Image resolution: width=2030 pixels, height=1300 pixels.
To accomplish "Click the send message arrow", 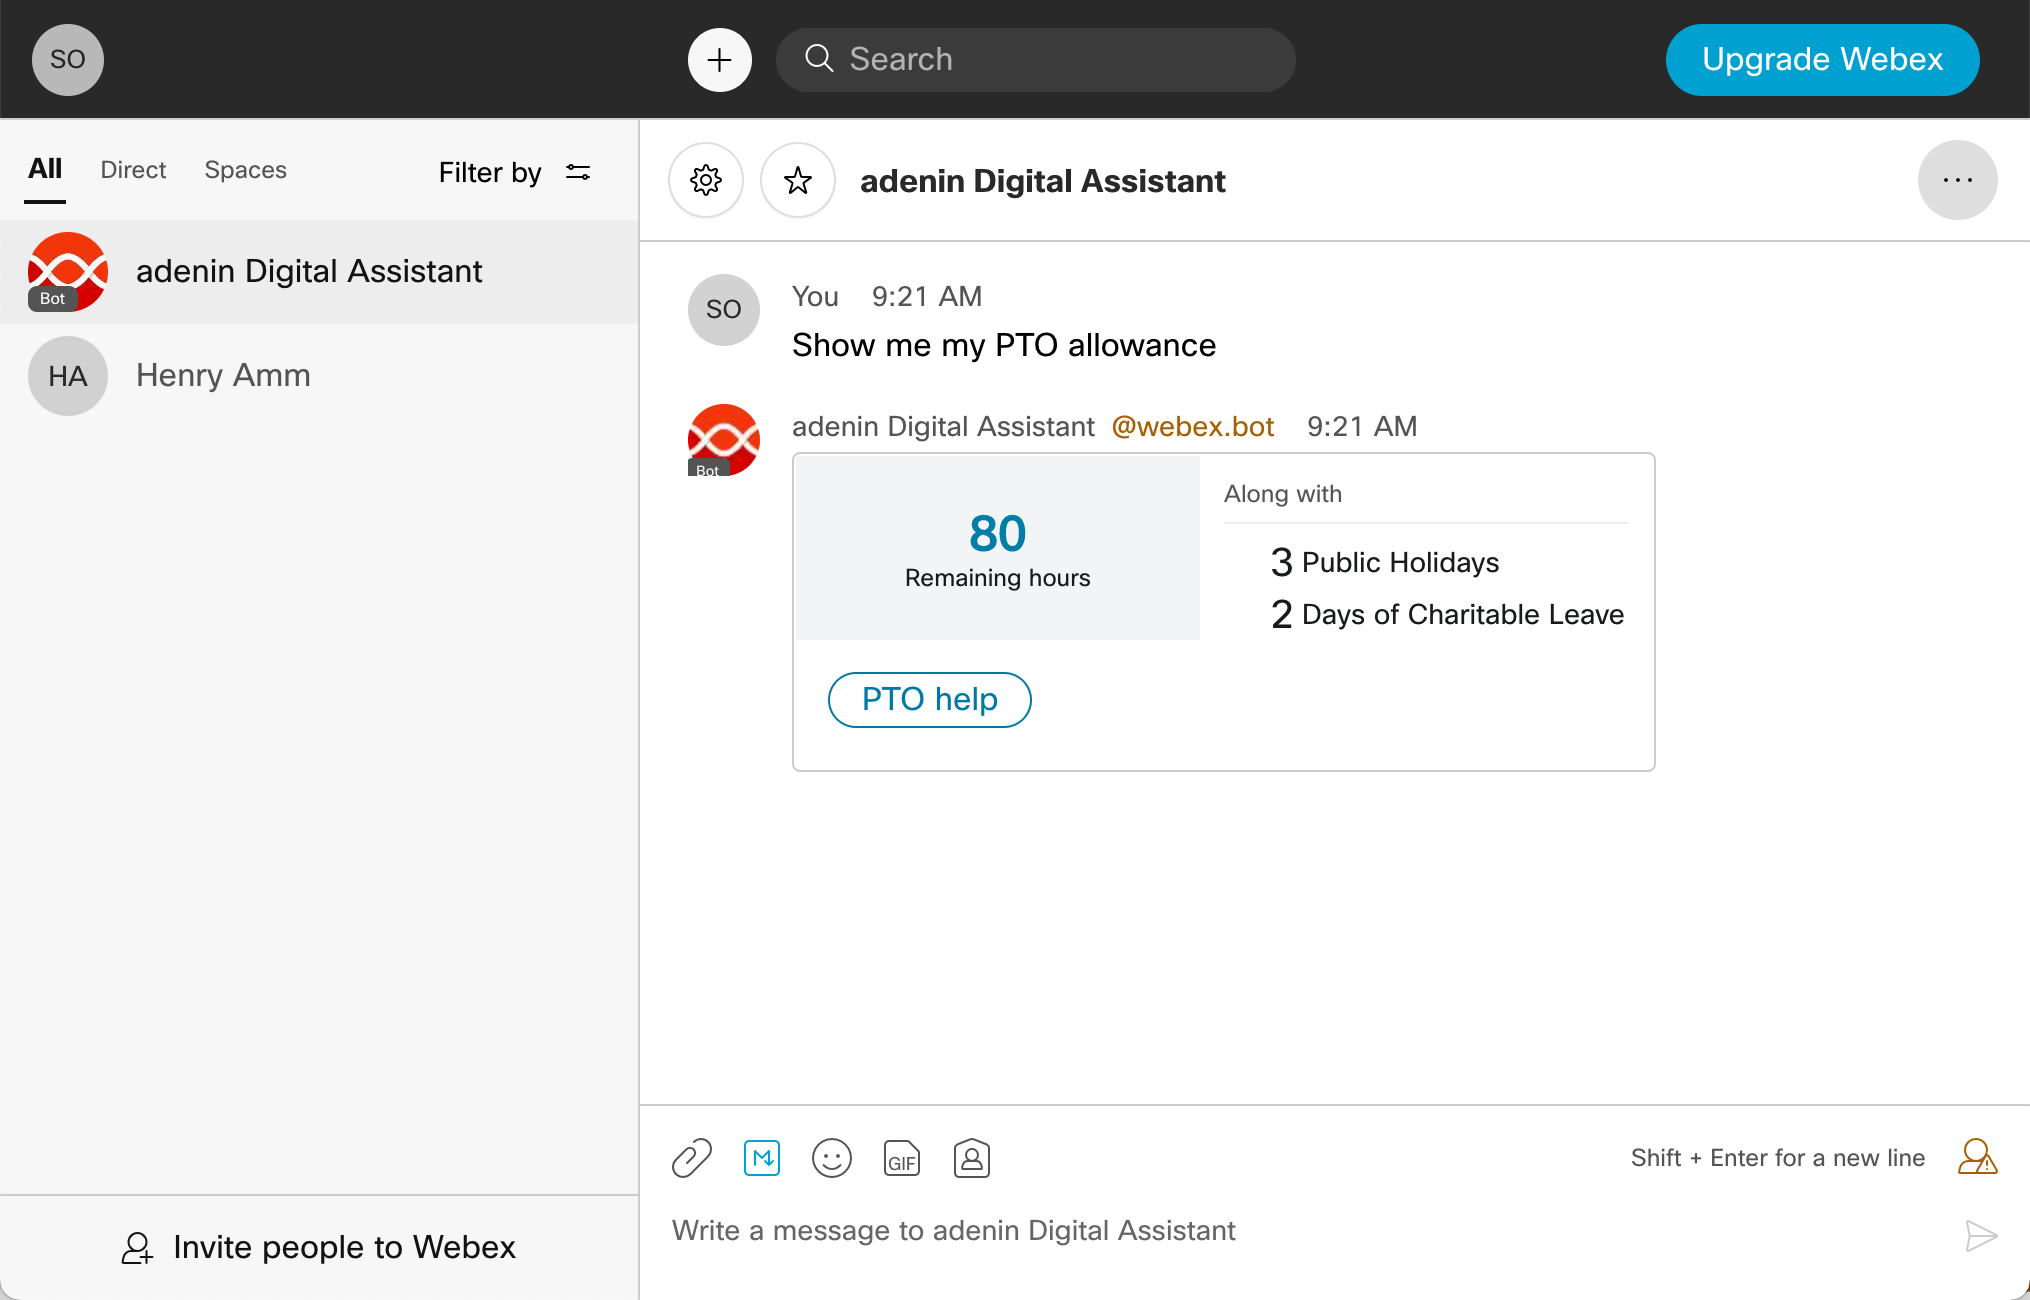I will 1980,1236.
